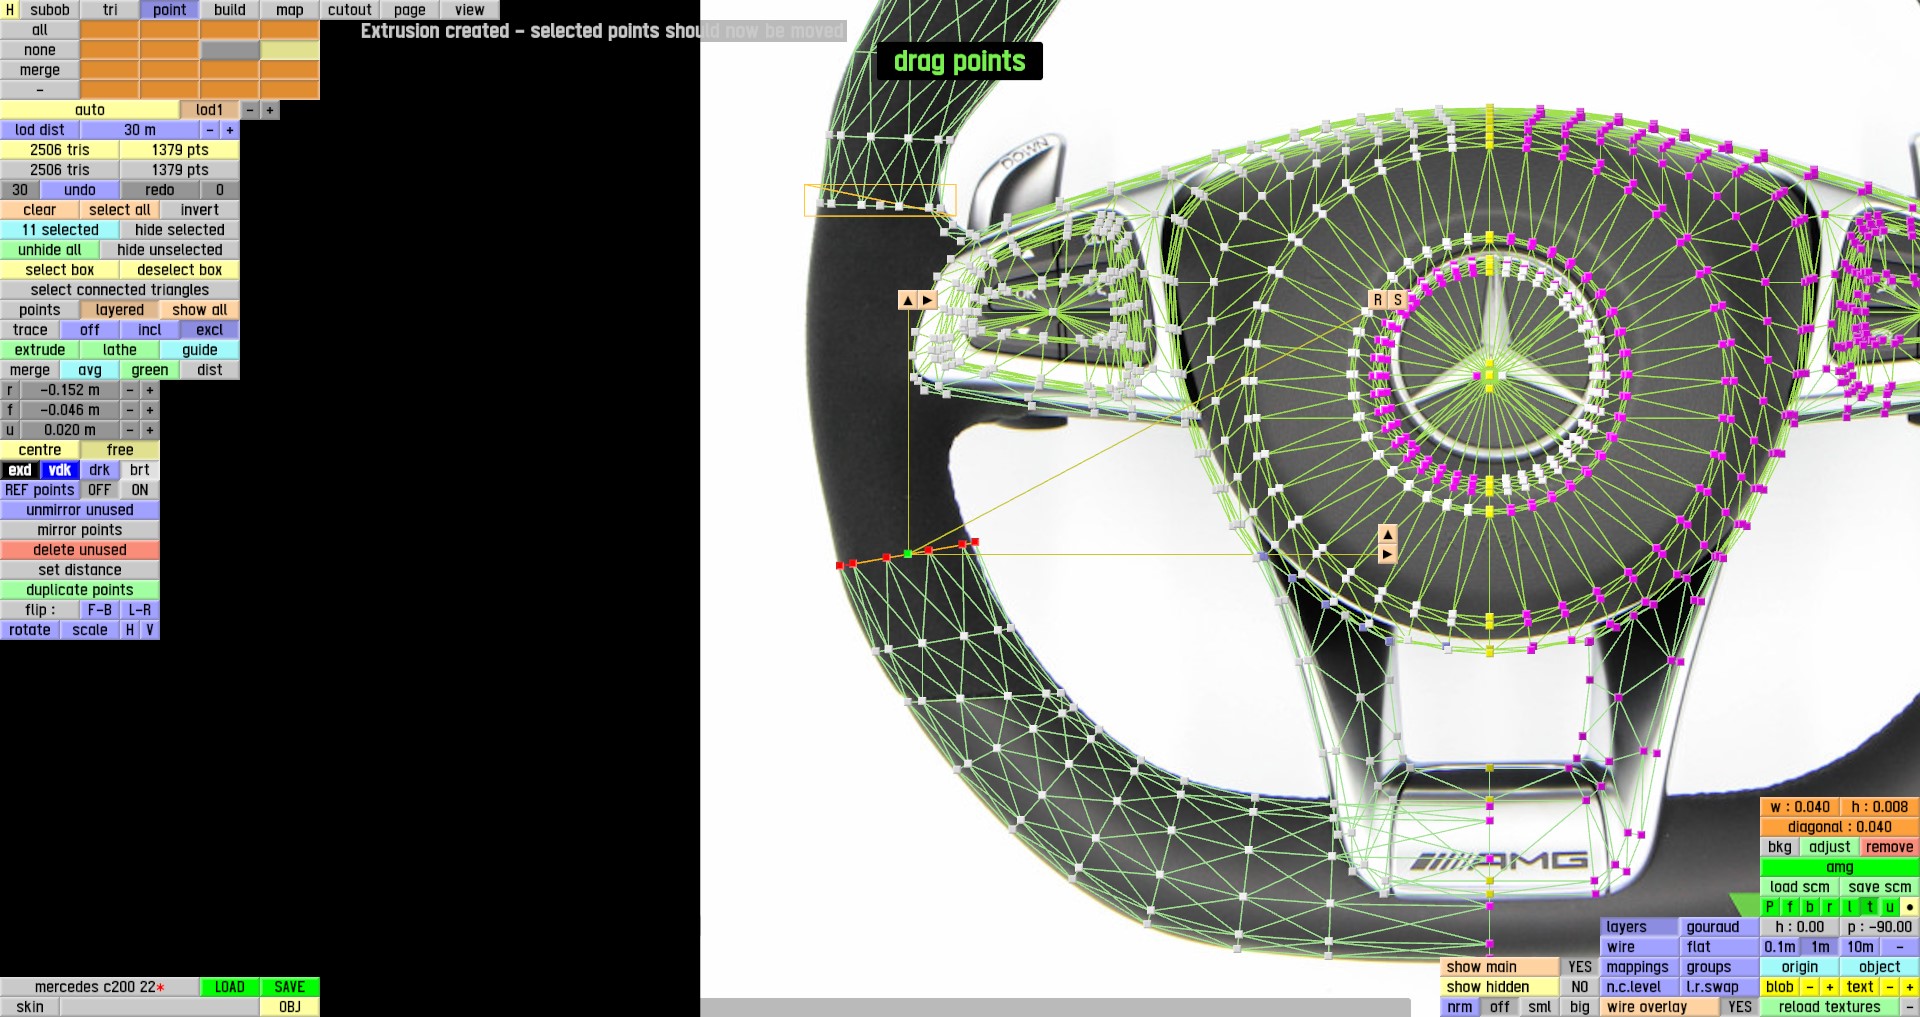Click the S handle in the viewport
This screenshot has height=1017, width=1920.
click(1397, 300)
